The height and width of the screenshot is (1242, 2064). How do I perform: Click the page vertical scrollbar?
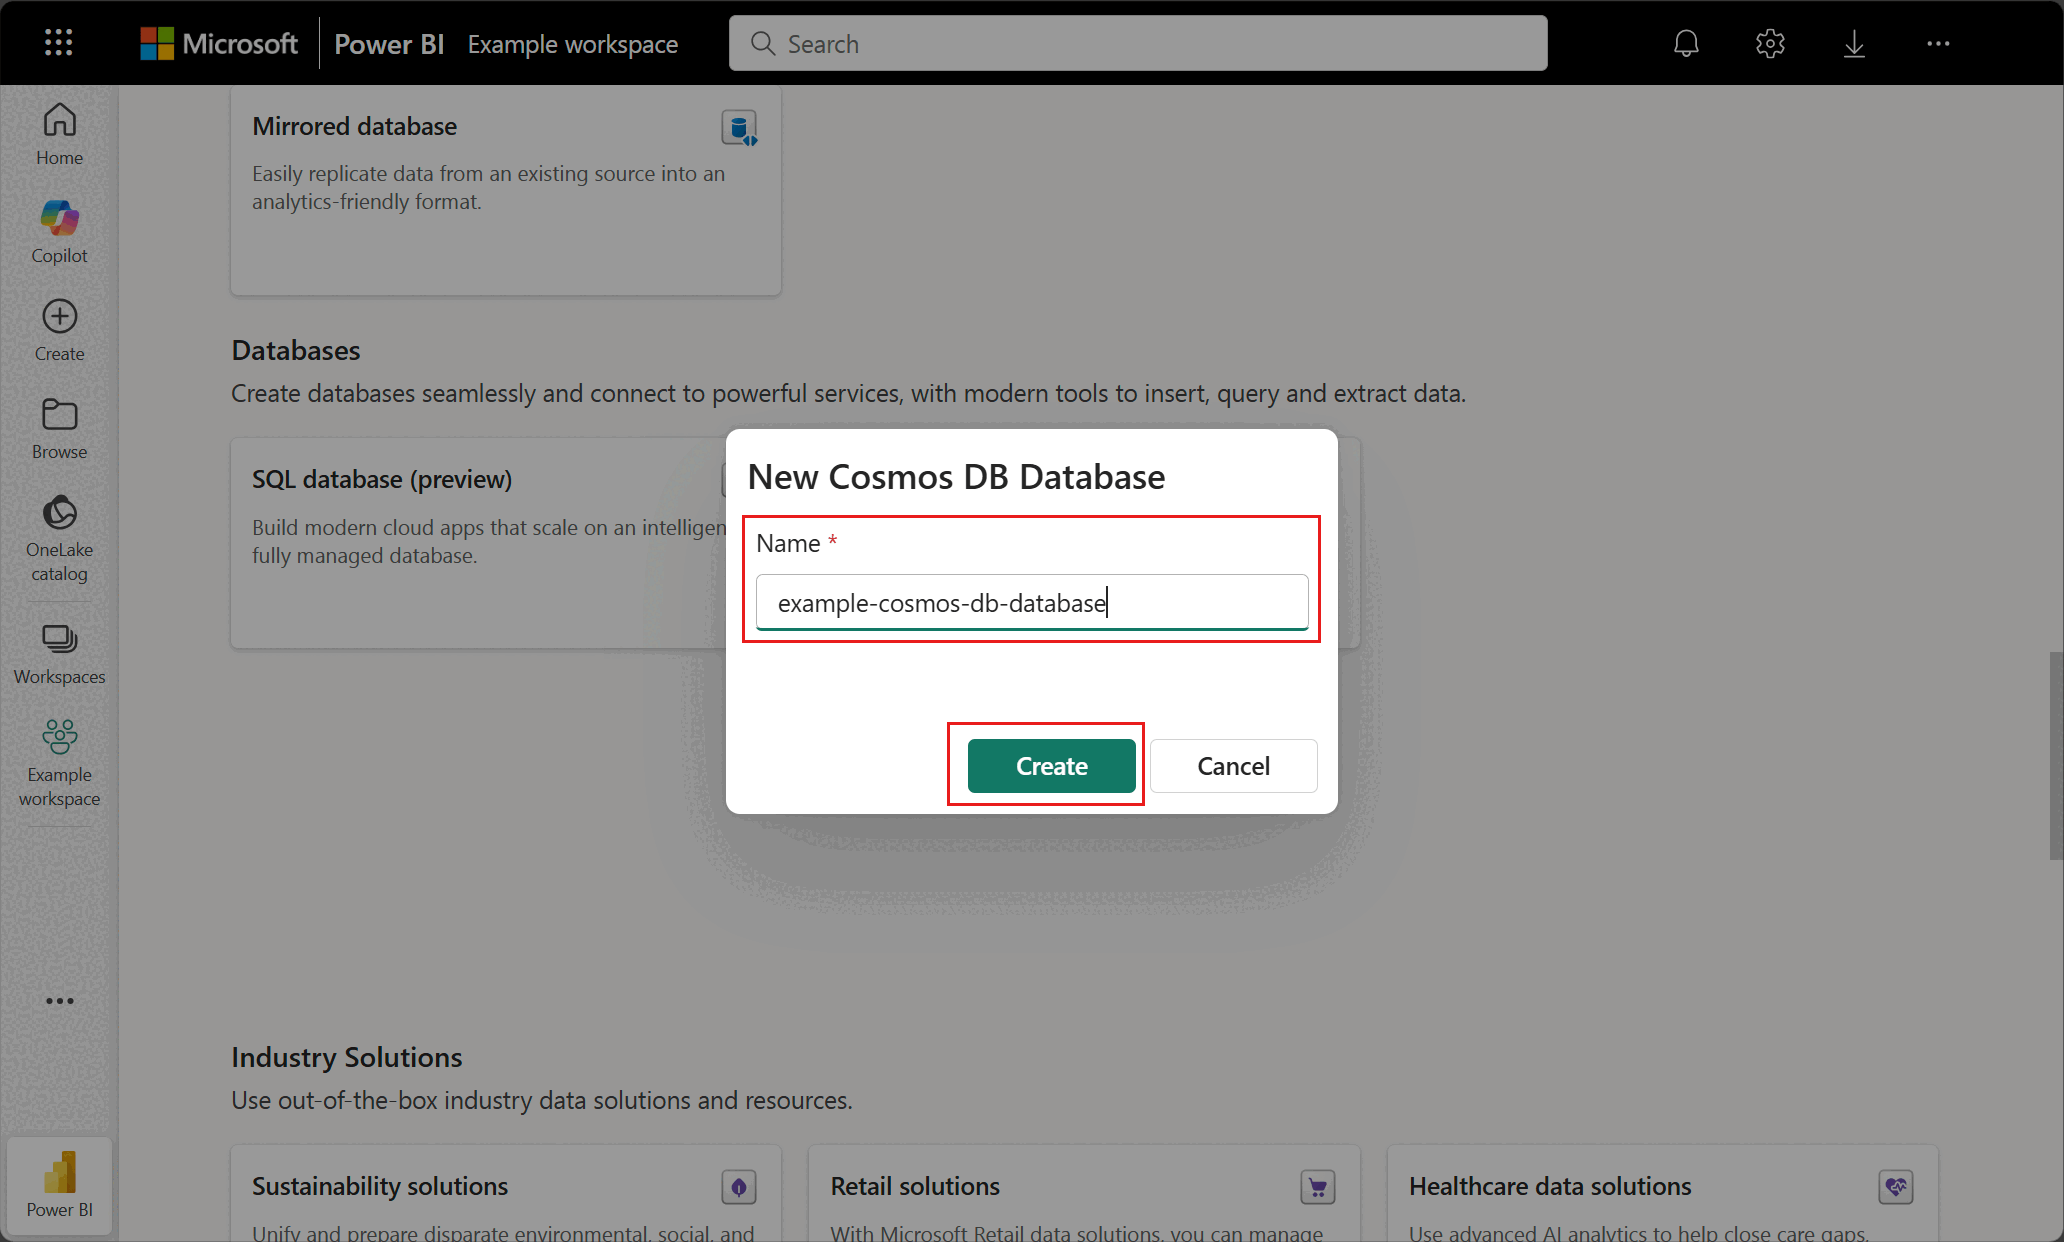click(2055, 755)
